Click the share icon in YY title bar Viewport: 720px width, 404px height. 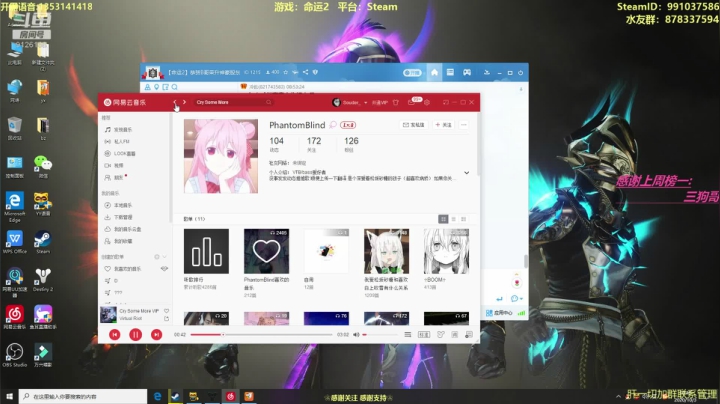coord(305,72)
